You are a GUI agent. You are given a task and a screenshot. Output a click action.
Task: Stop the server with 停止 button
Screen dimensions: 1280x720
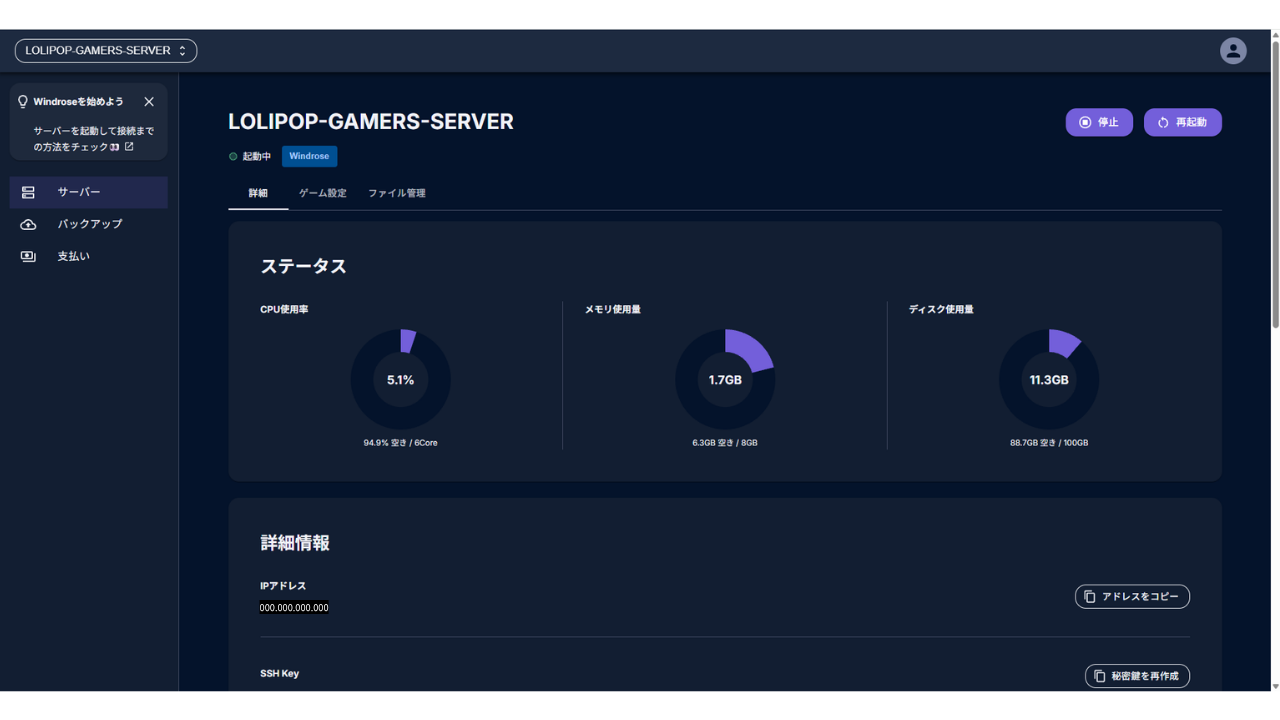[1099, 122]
